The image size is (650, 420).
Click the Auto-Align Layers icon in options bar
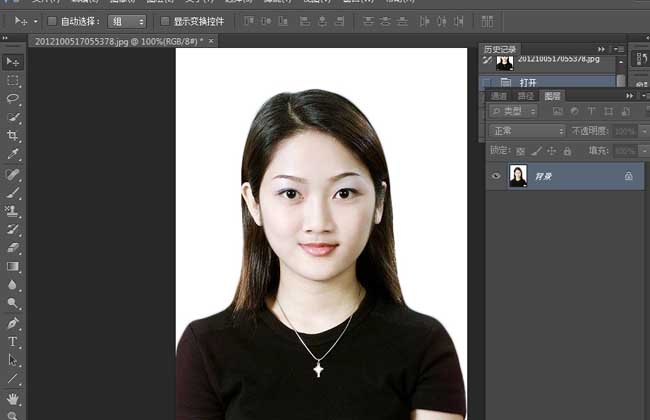click(487, 21)
